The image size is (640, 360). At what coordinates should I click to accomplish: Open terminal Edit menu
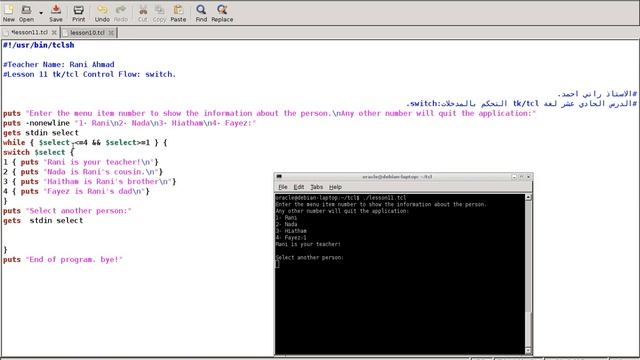click(299, 187)
